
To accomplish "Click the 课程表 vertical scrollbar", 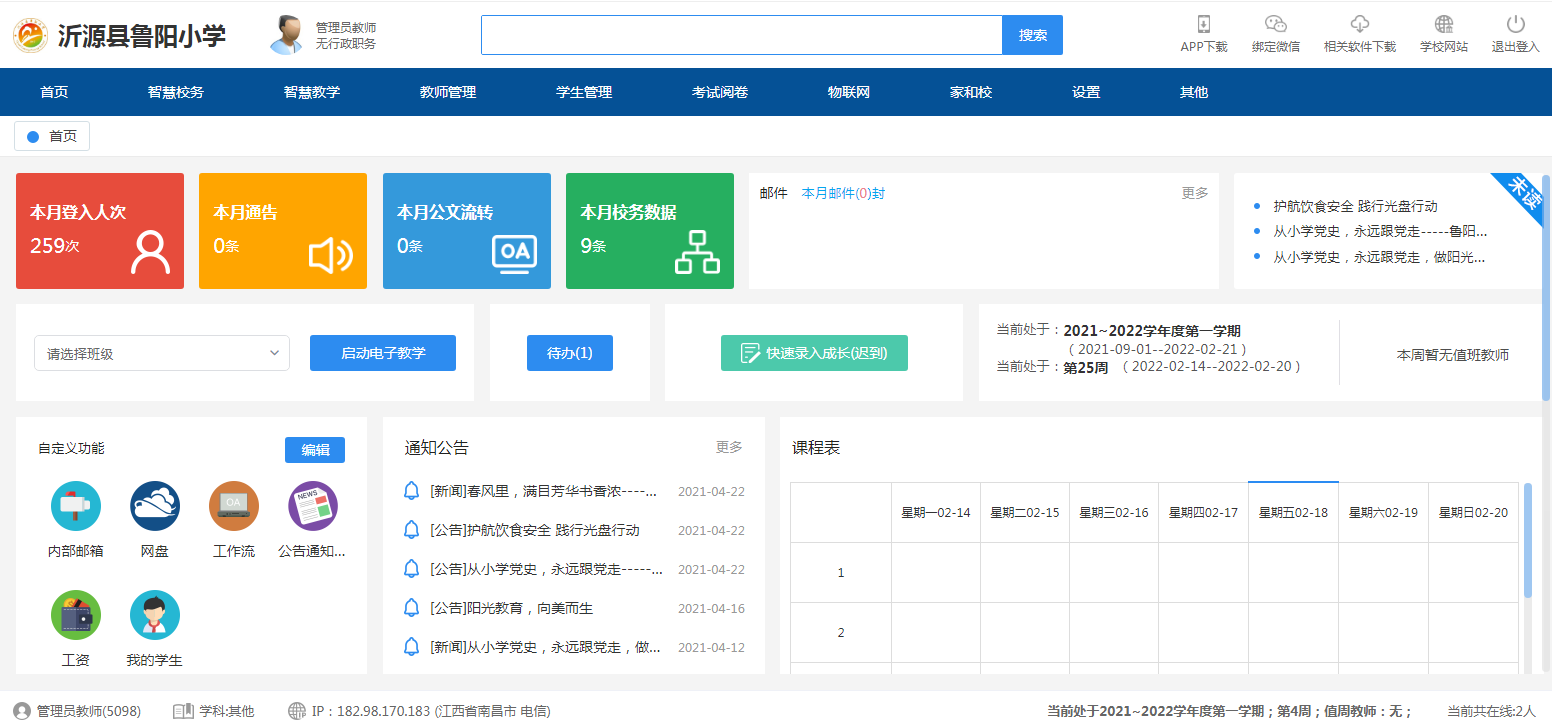I will coord(1527,540).
